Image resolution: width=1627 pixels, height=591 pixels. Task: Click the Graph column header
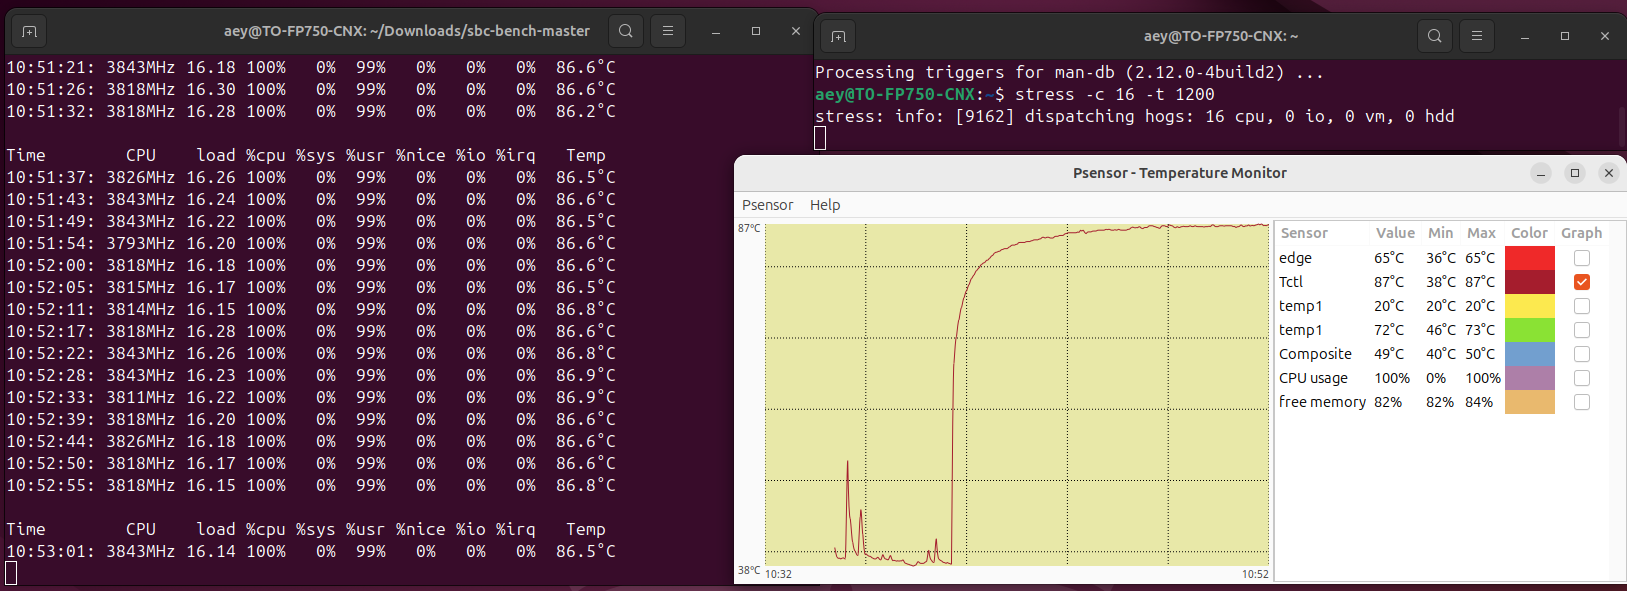point(1582,233)
